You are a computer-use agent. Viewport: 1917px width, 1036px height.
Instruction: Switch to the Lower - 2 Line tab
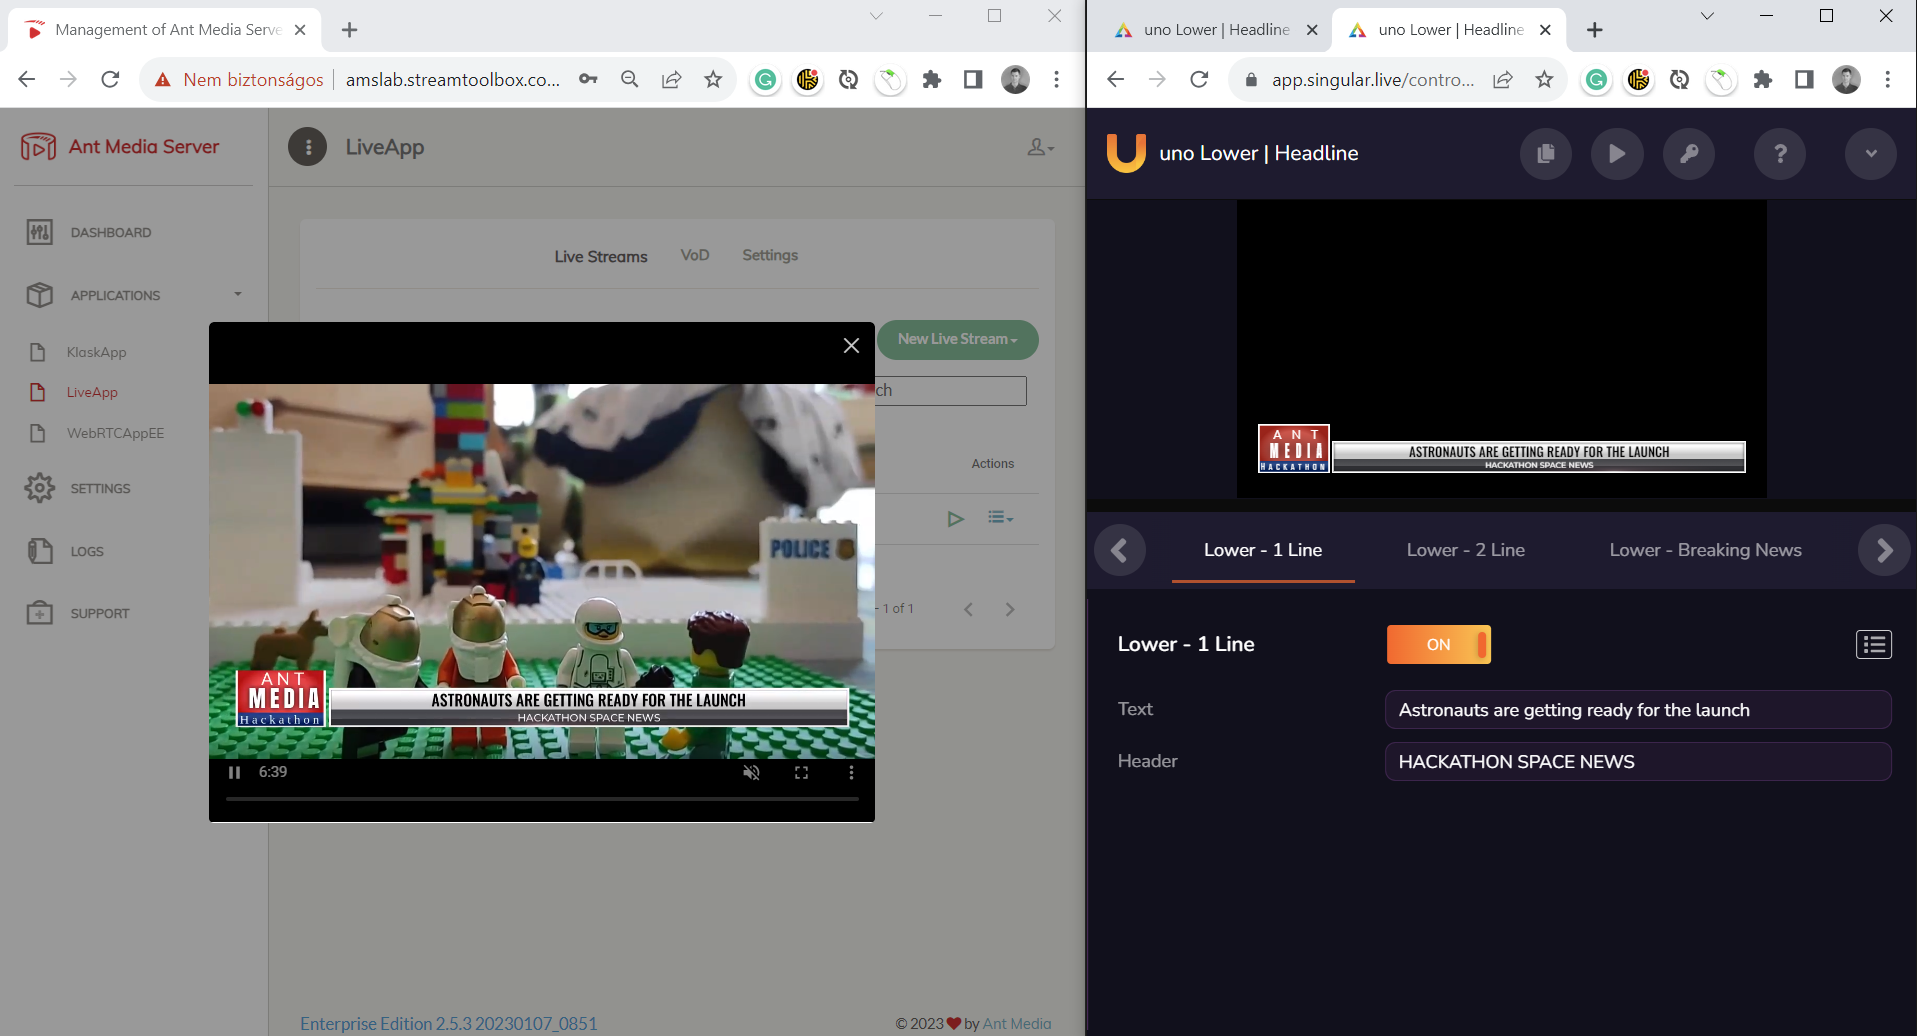click(1465, 550)
